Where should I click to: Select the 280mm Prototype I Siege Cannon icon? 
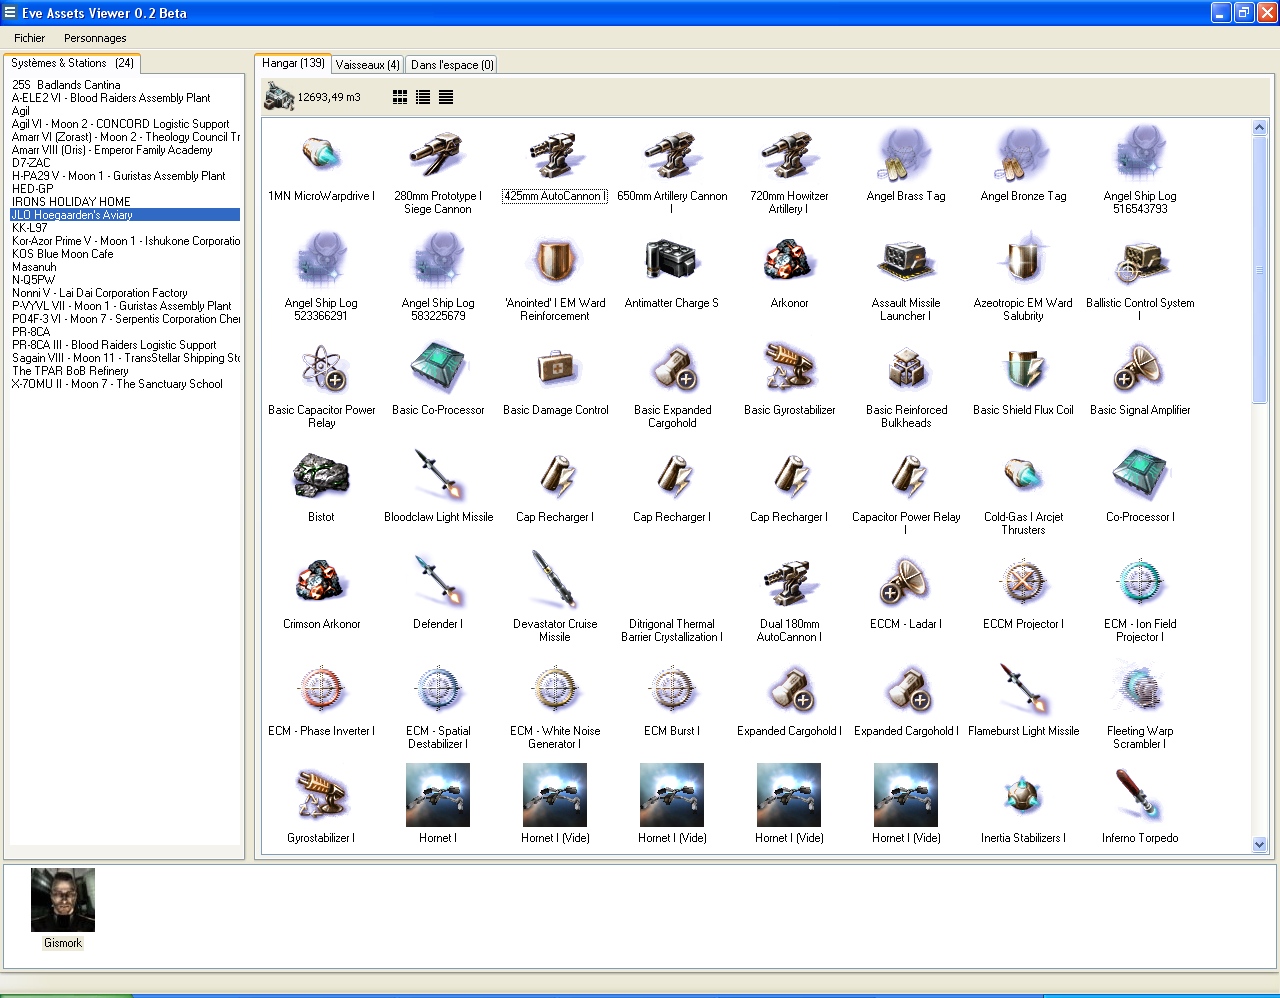[438, 155]
